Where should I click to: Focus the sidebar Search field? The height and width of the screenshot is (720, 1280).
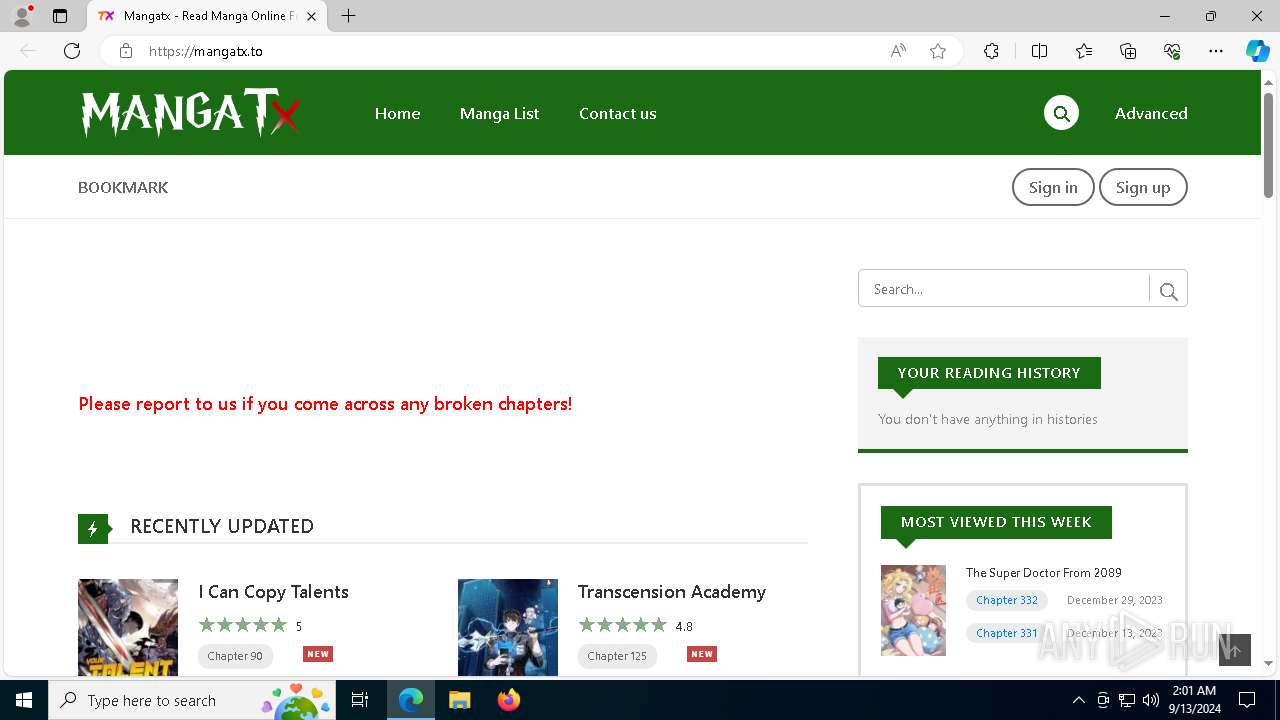(x=1004, y=289)
